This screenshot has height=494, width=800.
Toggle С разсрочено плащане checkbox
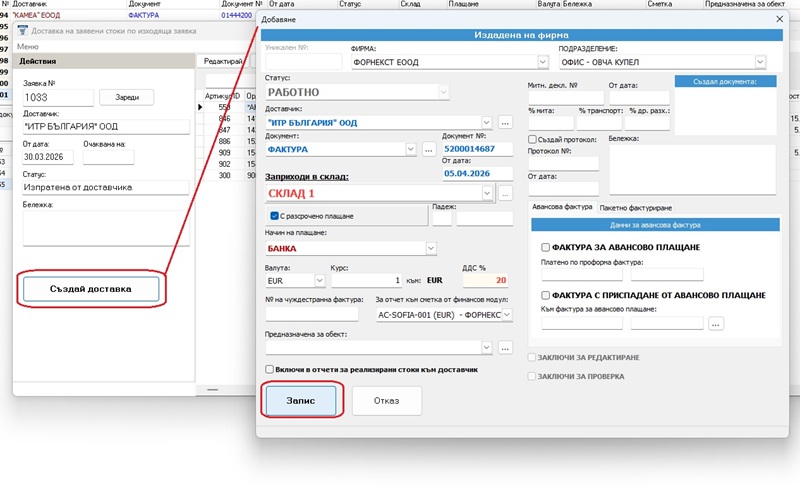tap(274, 216)
